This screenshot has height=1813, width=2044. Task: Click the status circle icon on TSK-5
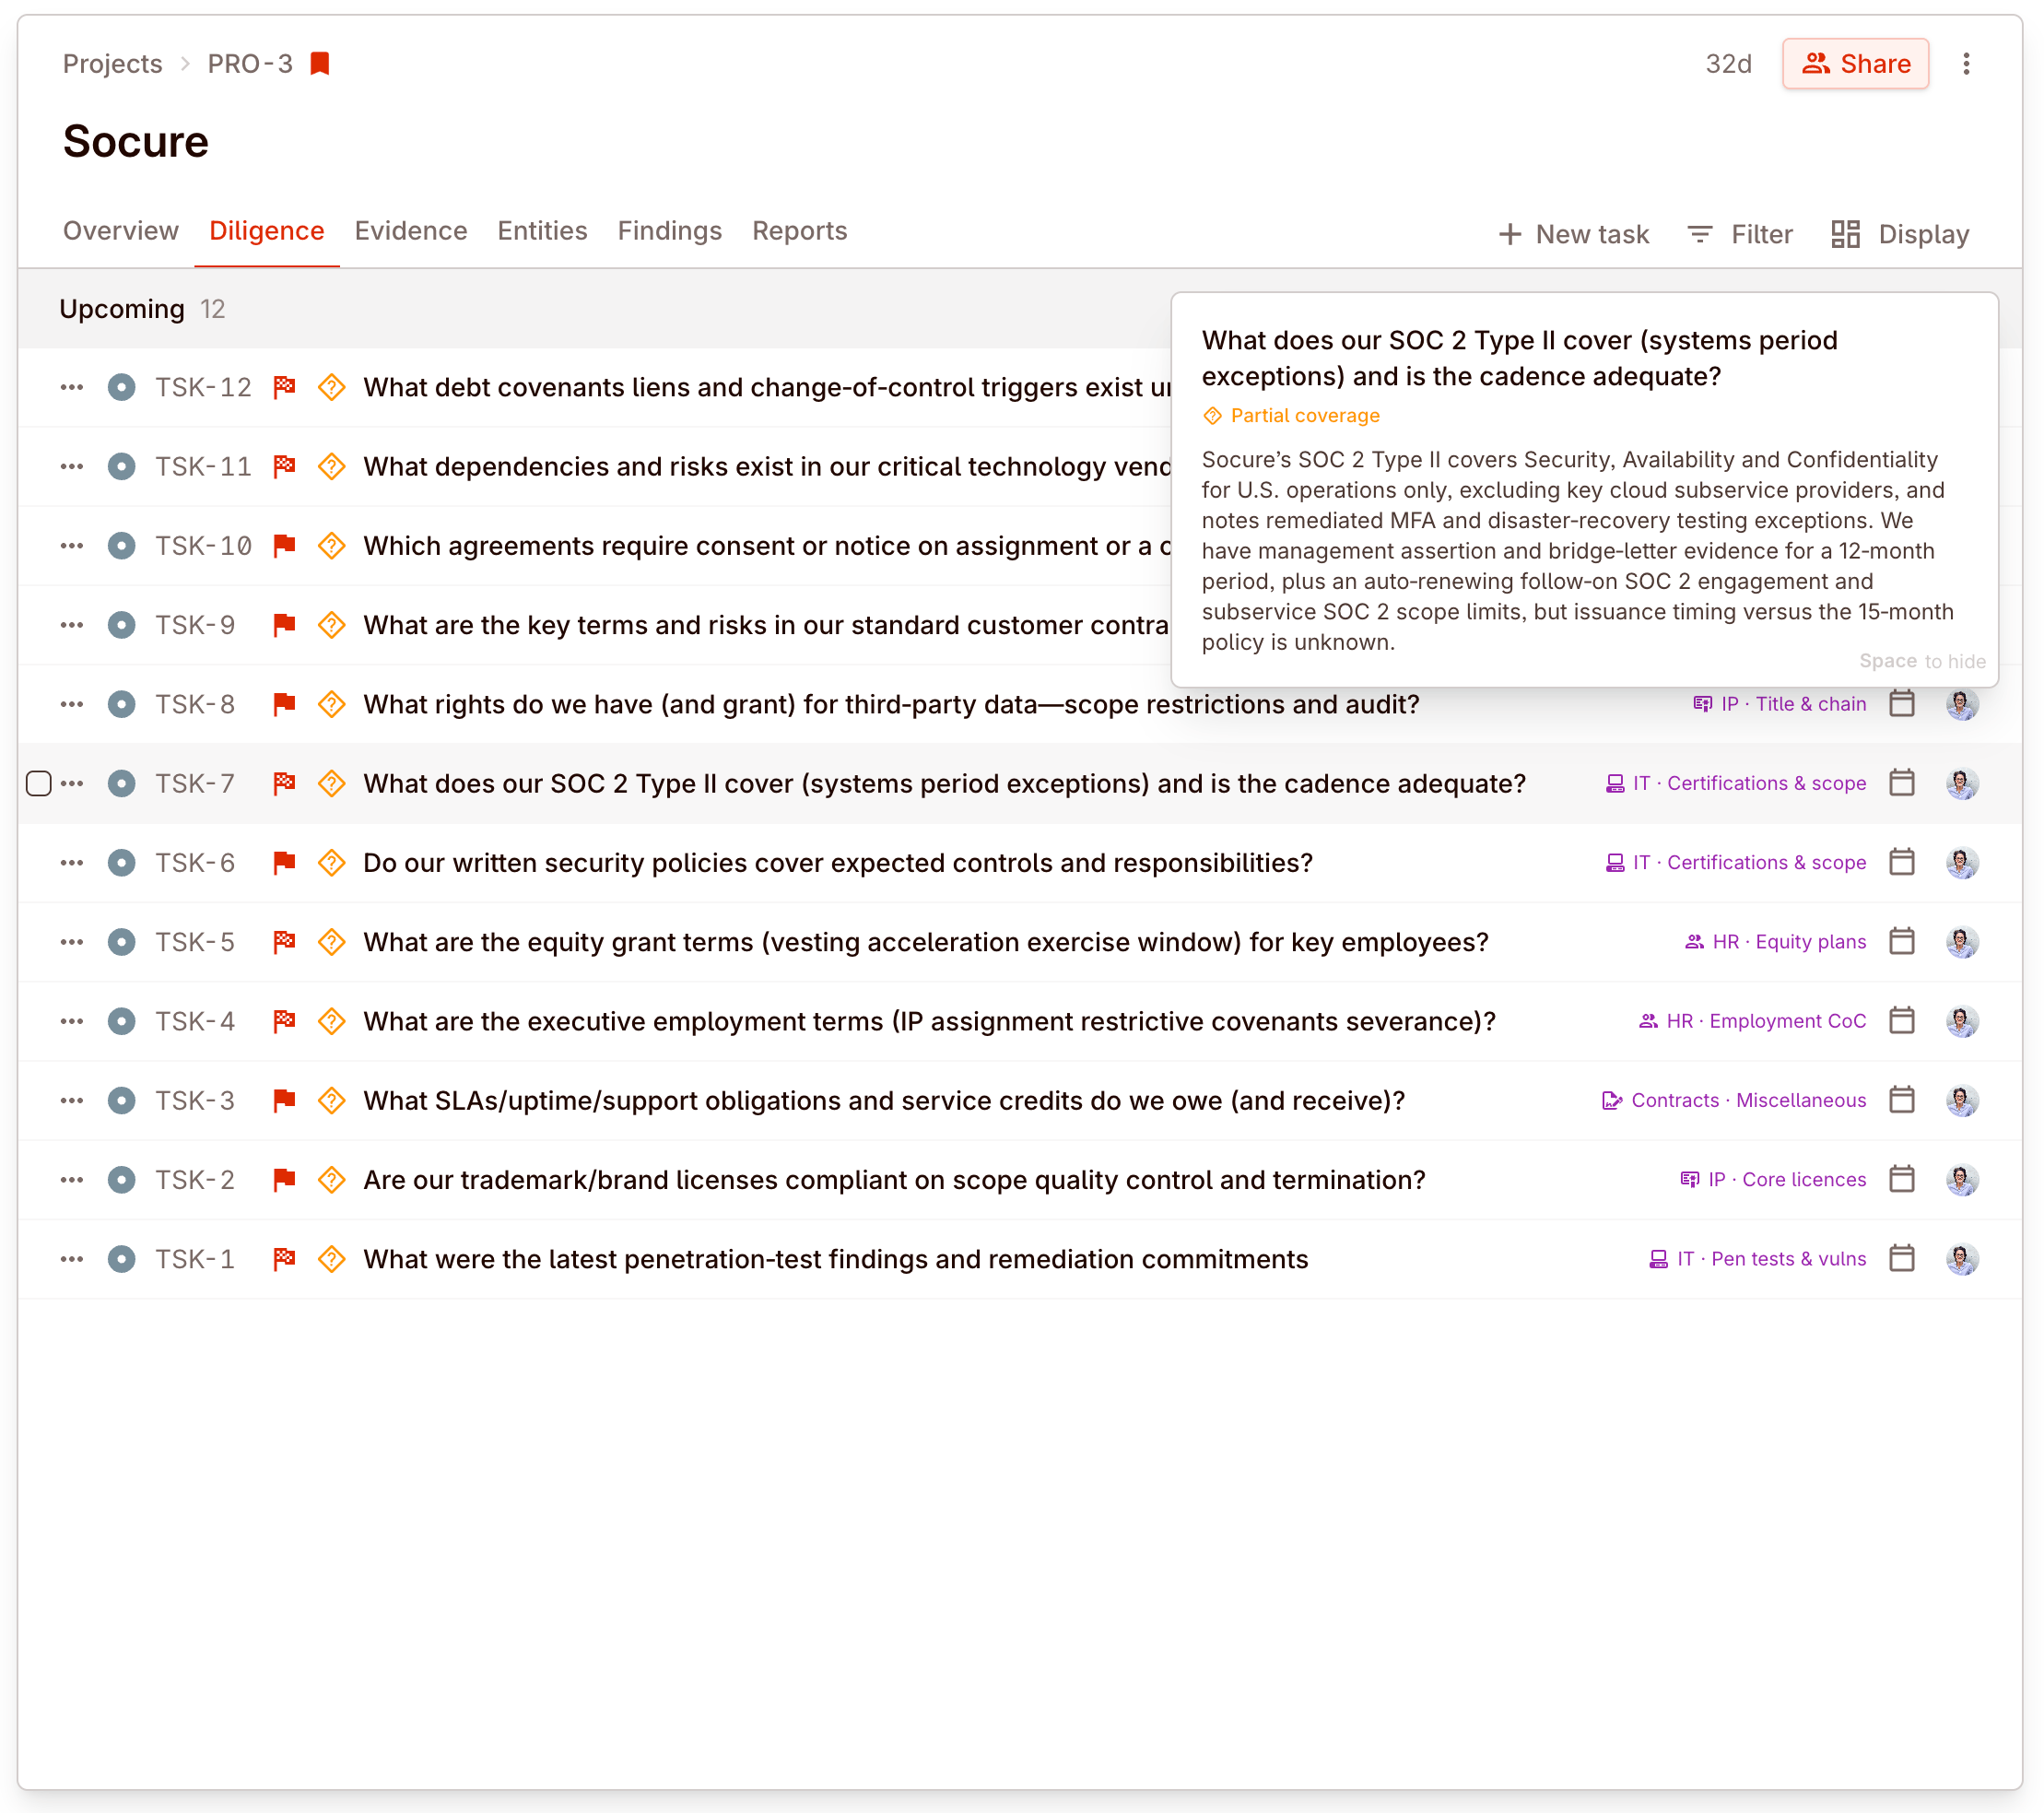122,941
